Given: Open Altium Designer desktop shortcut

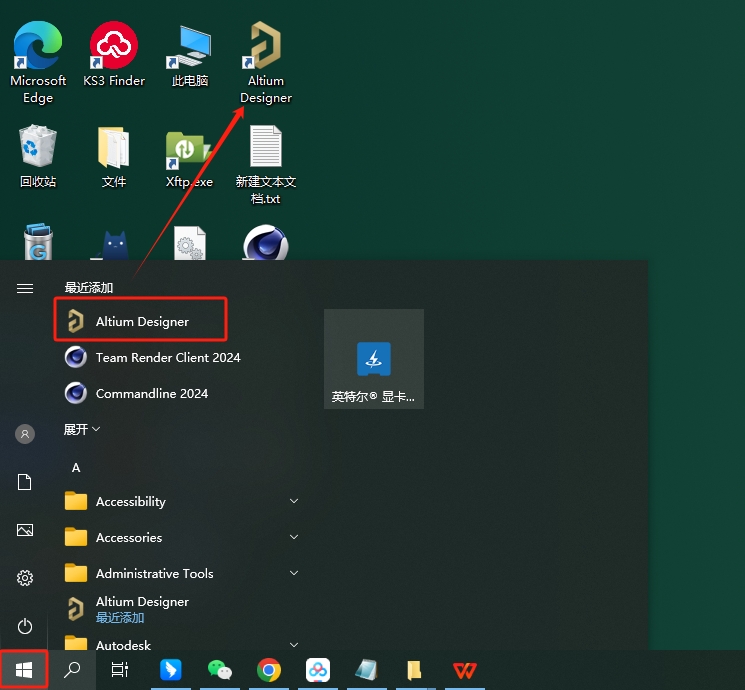Looking at the screenshot, I should tap(265, 63).
